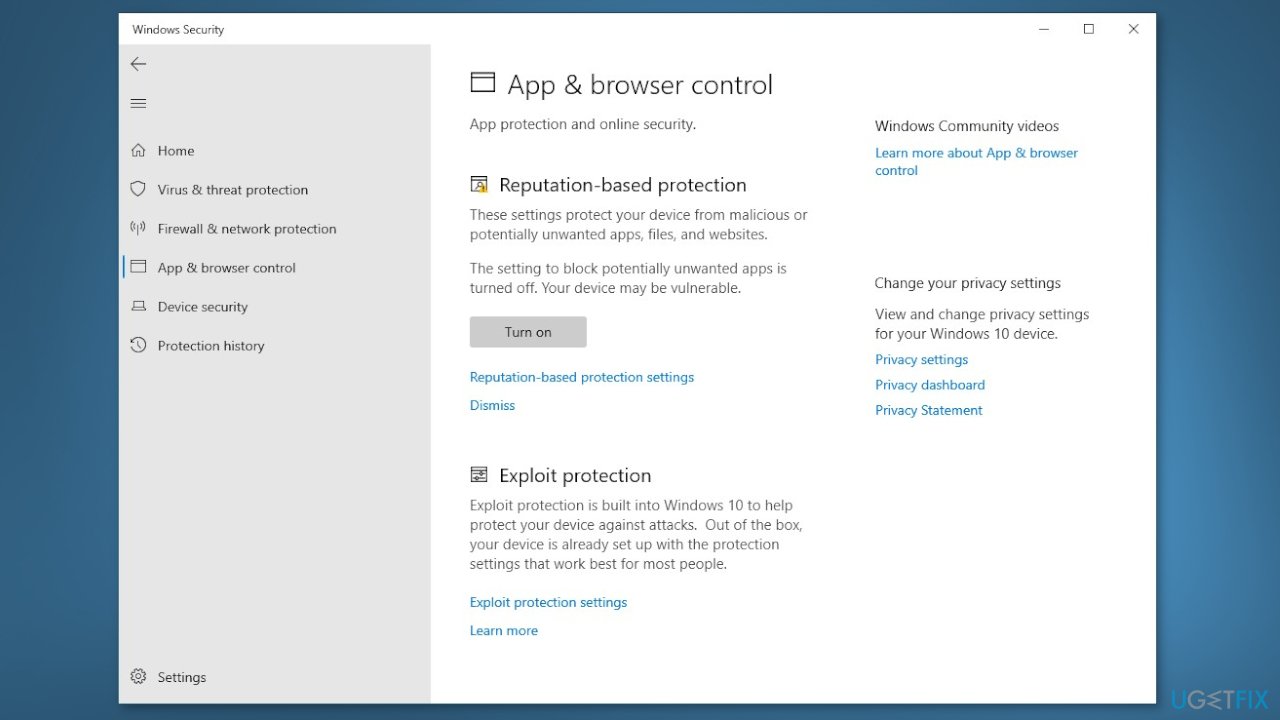Click the Reputation-based protection warning shield icon
This screenshot has width=1280, height=720.
478,184
